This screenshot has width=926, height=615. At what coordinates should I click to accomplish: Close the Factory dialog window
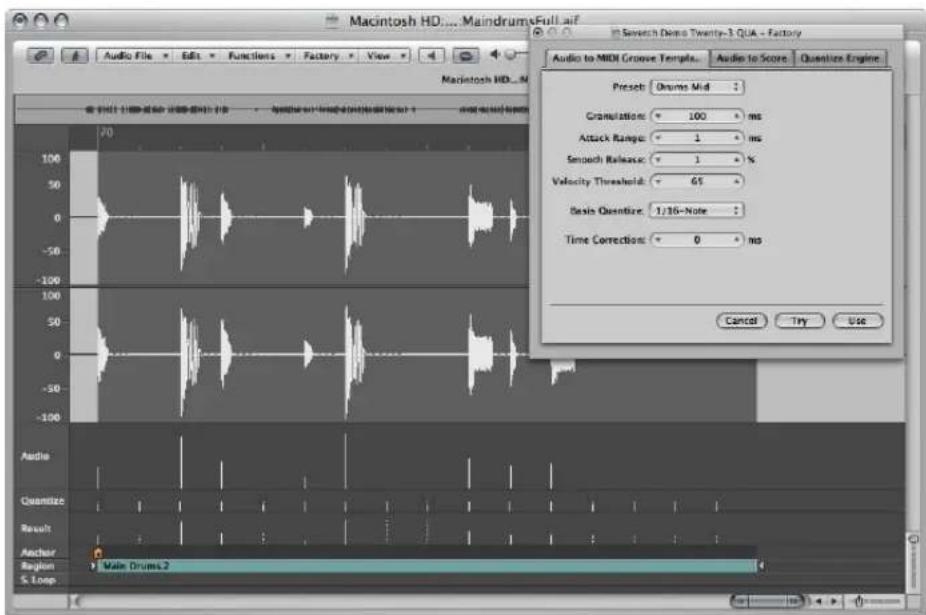tap(538, 32)
